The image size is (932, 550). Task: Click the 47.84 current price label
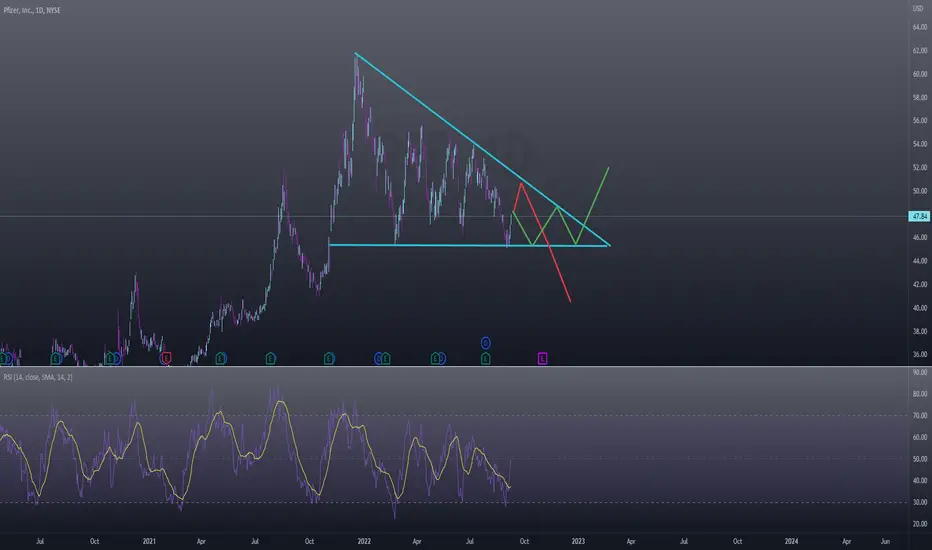[x=920, y=216]
